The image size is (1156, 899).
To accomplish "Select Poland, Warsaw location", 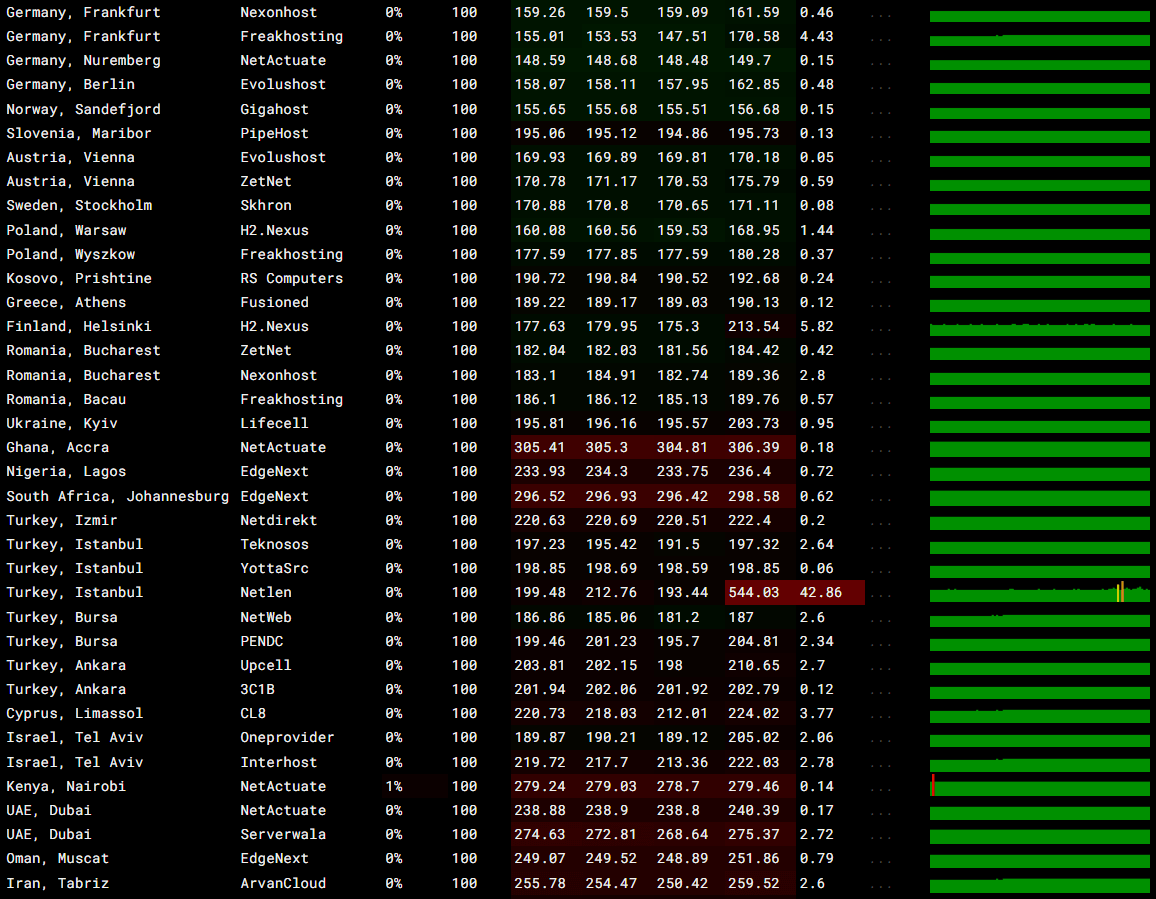I will [66, 230].
